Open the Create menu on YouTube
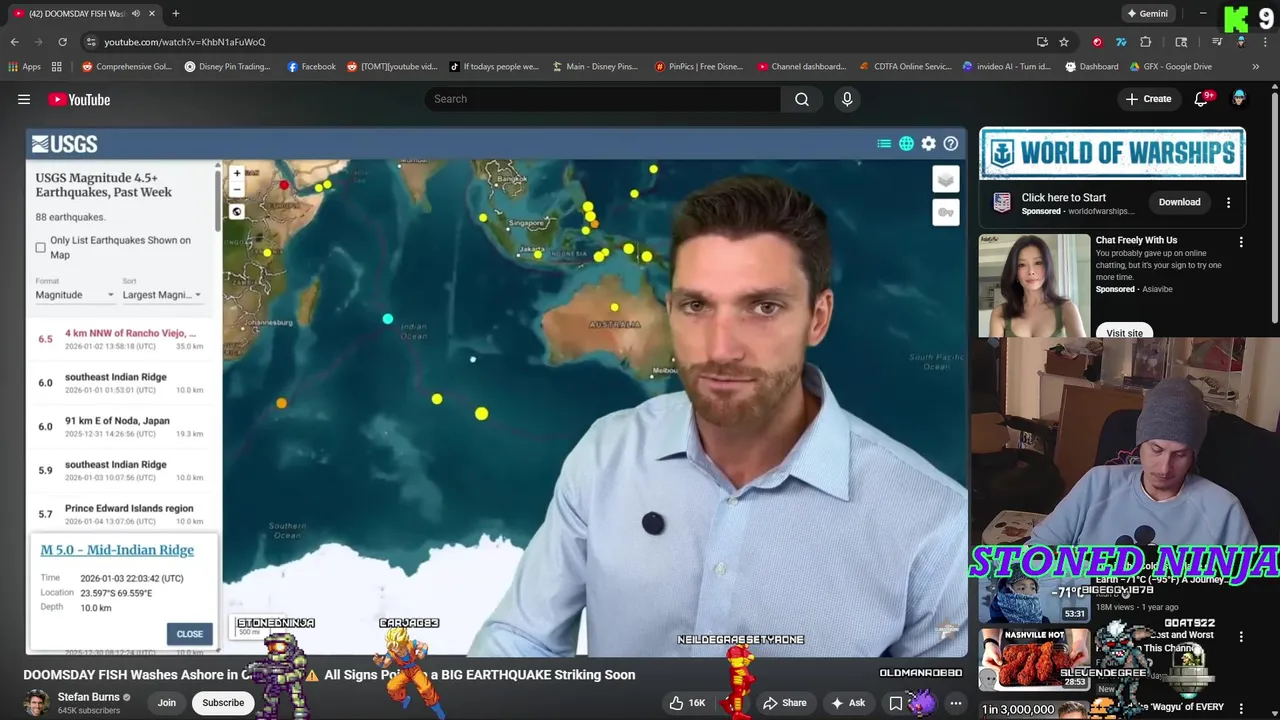 pyautogui.click(x=1148, y=99)
